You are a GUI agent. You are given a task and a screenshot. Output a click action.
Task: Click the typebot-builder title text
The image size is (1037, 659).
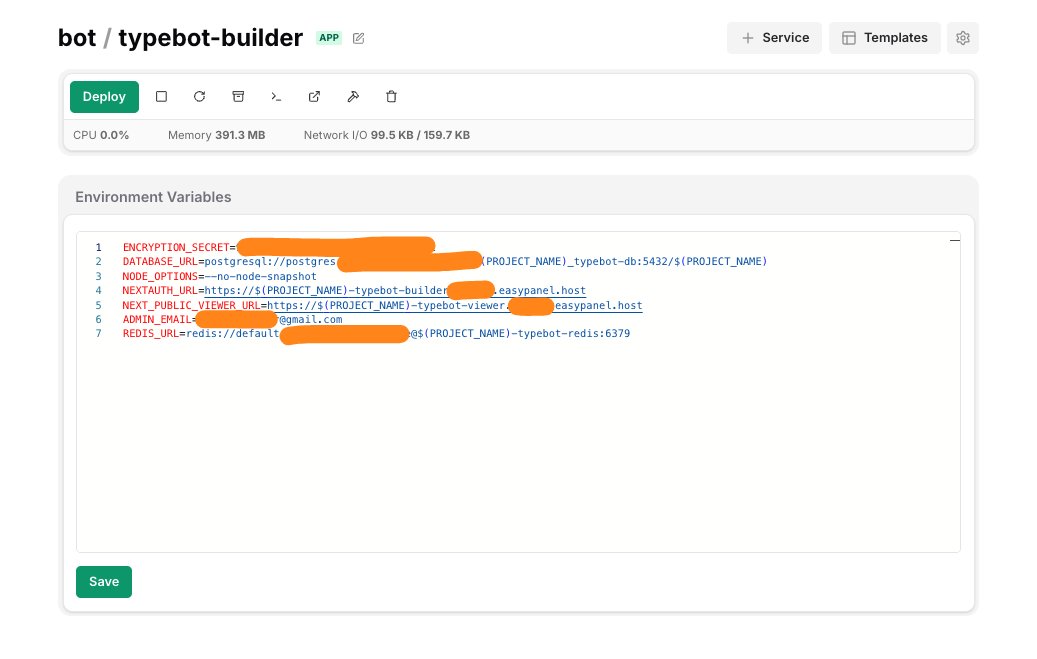pos(210,38)
